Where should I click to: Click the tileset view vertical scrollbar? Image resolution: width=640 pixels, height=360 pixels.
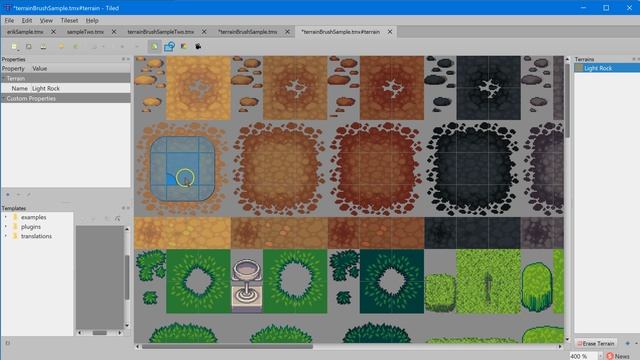[x=567, y=100]
